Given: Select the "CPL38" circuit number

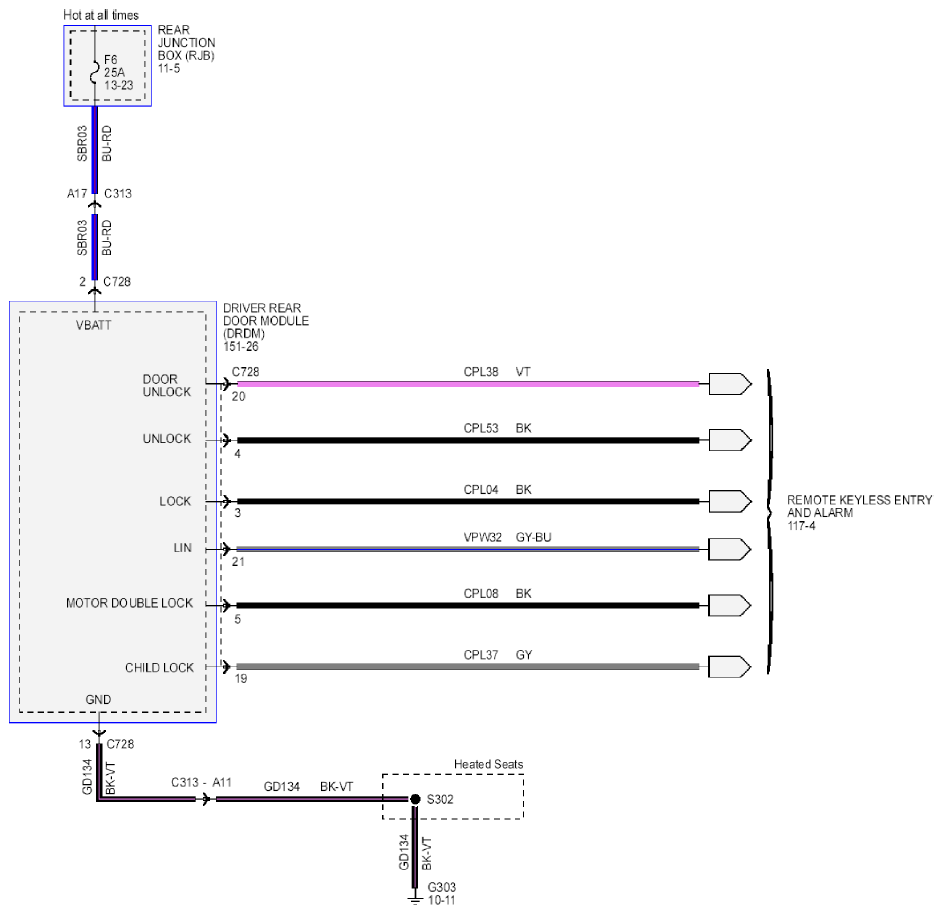Looking at the screenshot, I should (x=481, y=372).
